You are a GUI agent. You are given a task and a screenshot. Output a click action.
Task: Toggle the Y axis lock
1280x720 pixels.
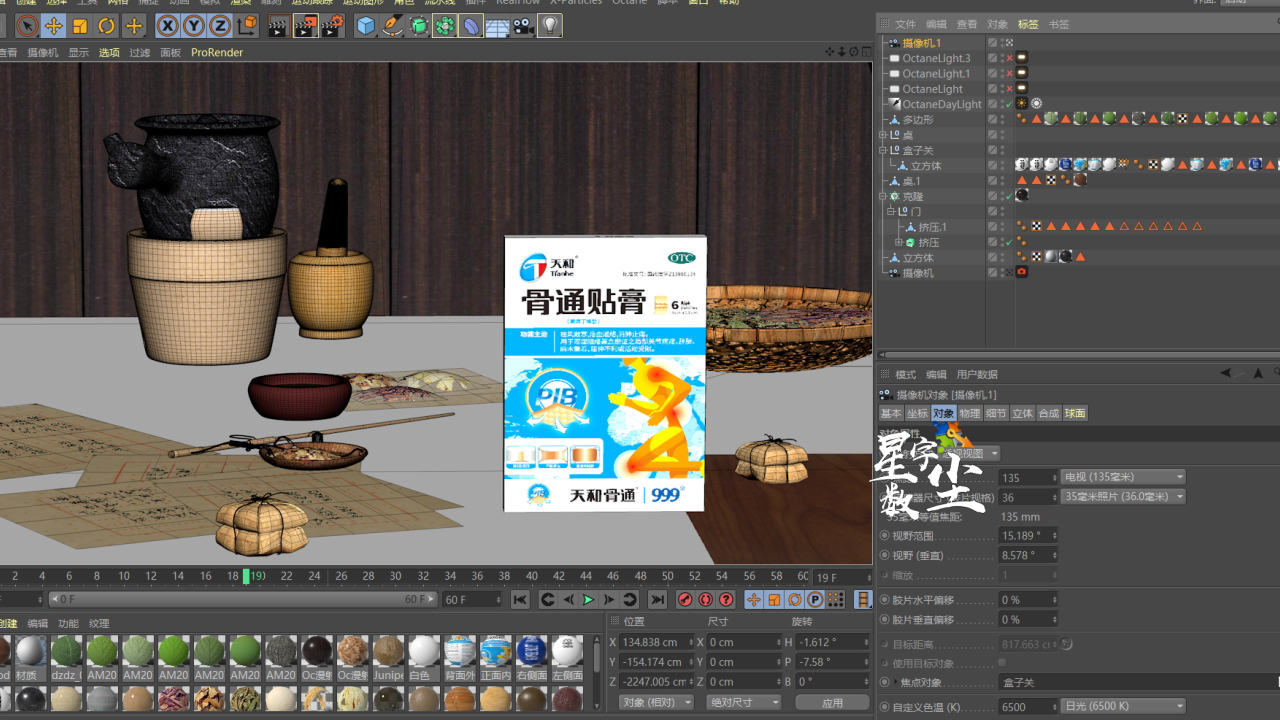[194, 26]
